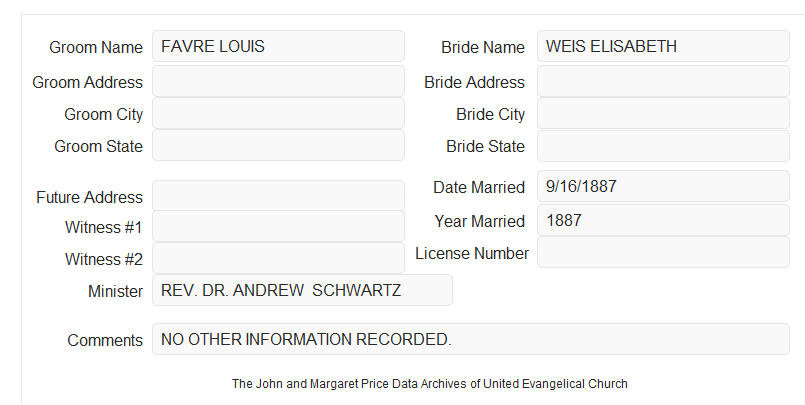Focus the empty Groom Address field
The image size is (805, 405).
click(x=278, y=81)
